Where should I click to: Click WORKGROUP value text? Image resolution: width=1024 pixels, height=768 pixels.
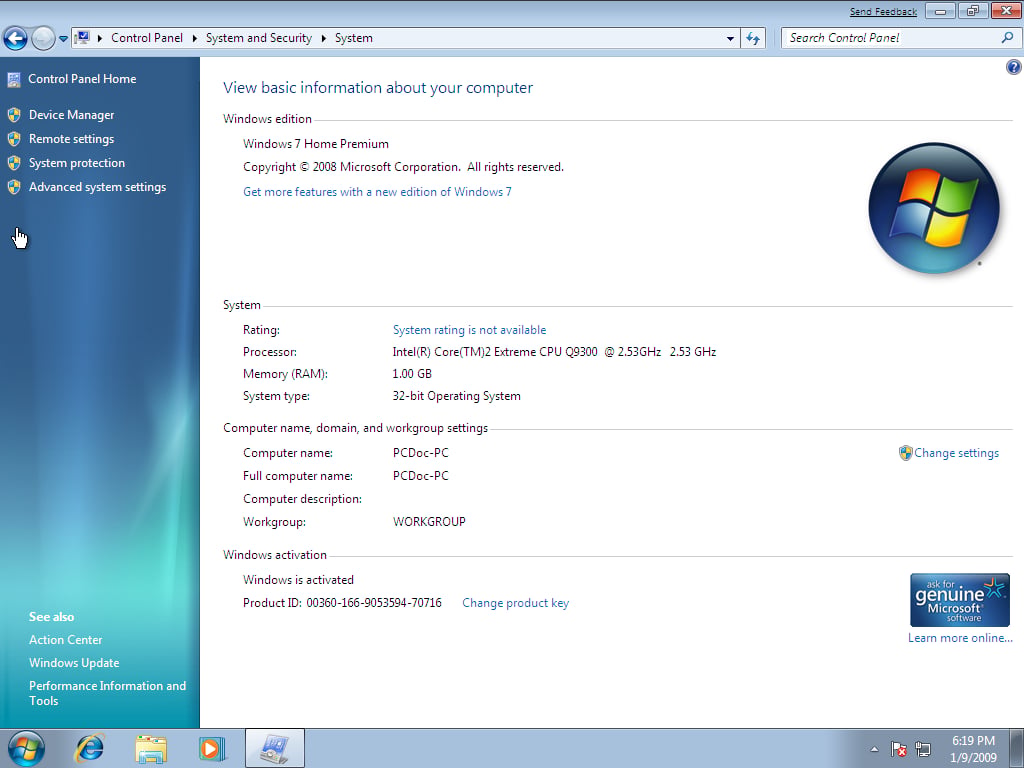[x=429, y=522]
